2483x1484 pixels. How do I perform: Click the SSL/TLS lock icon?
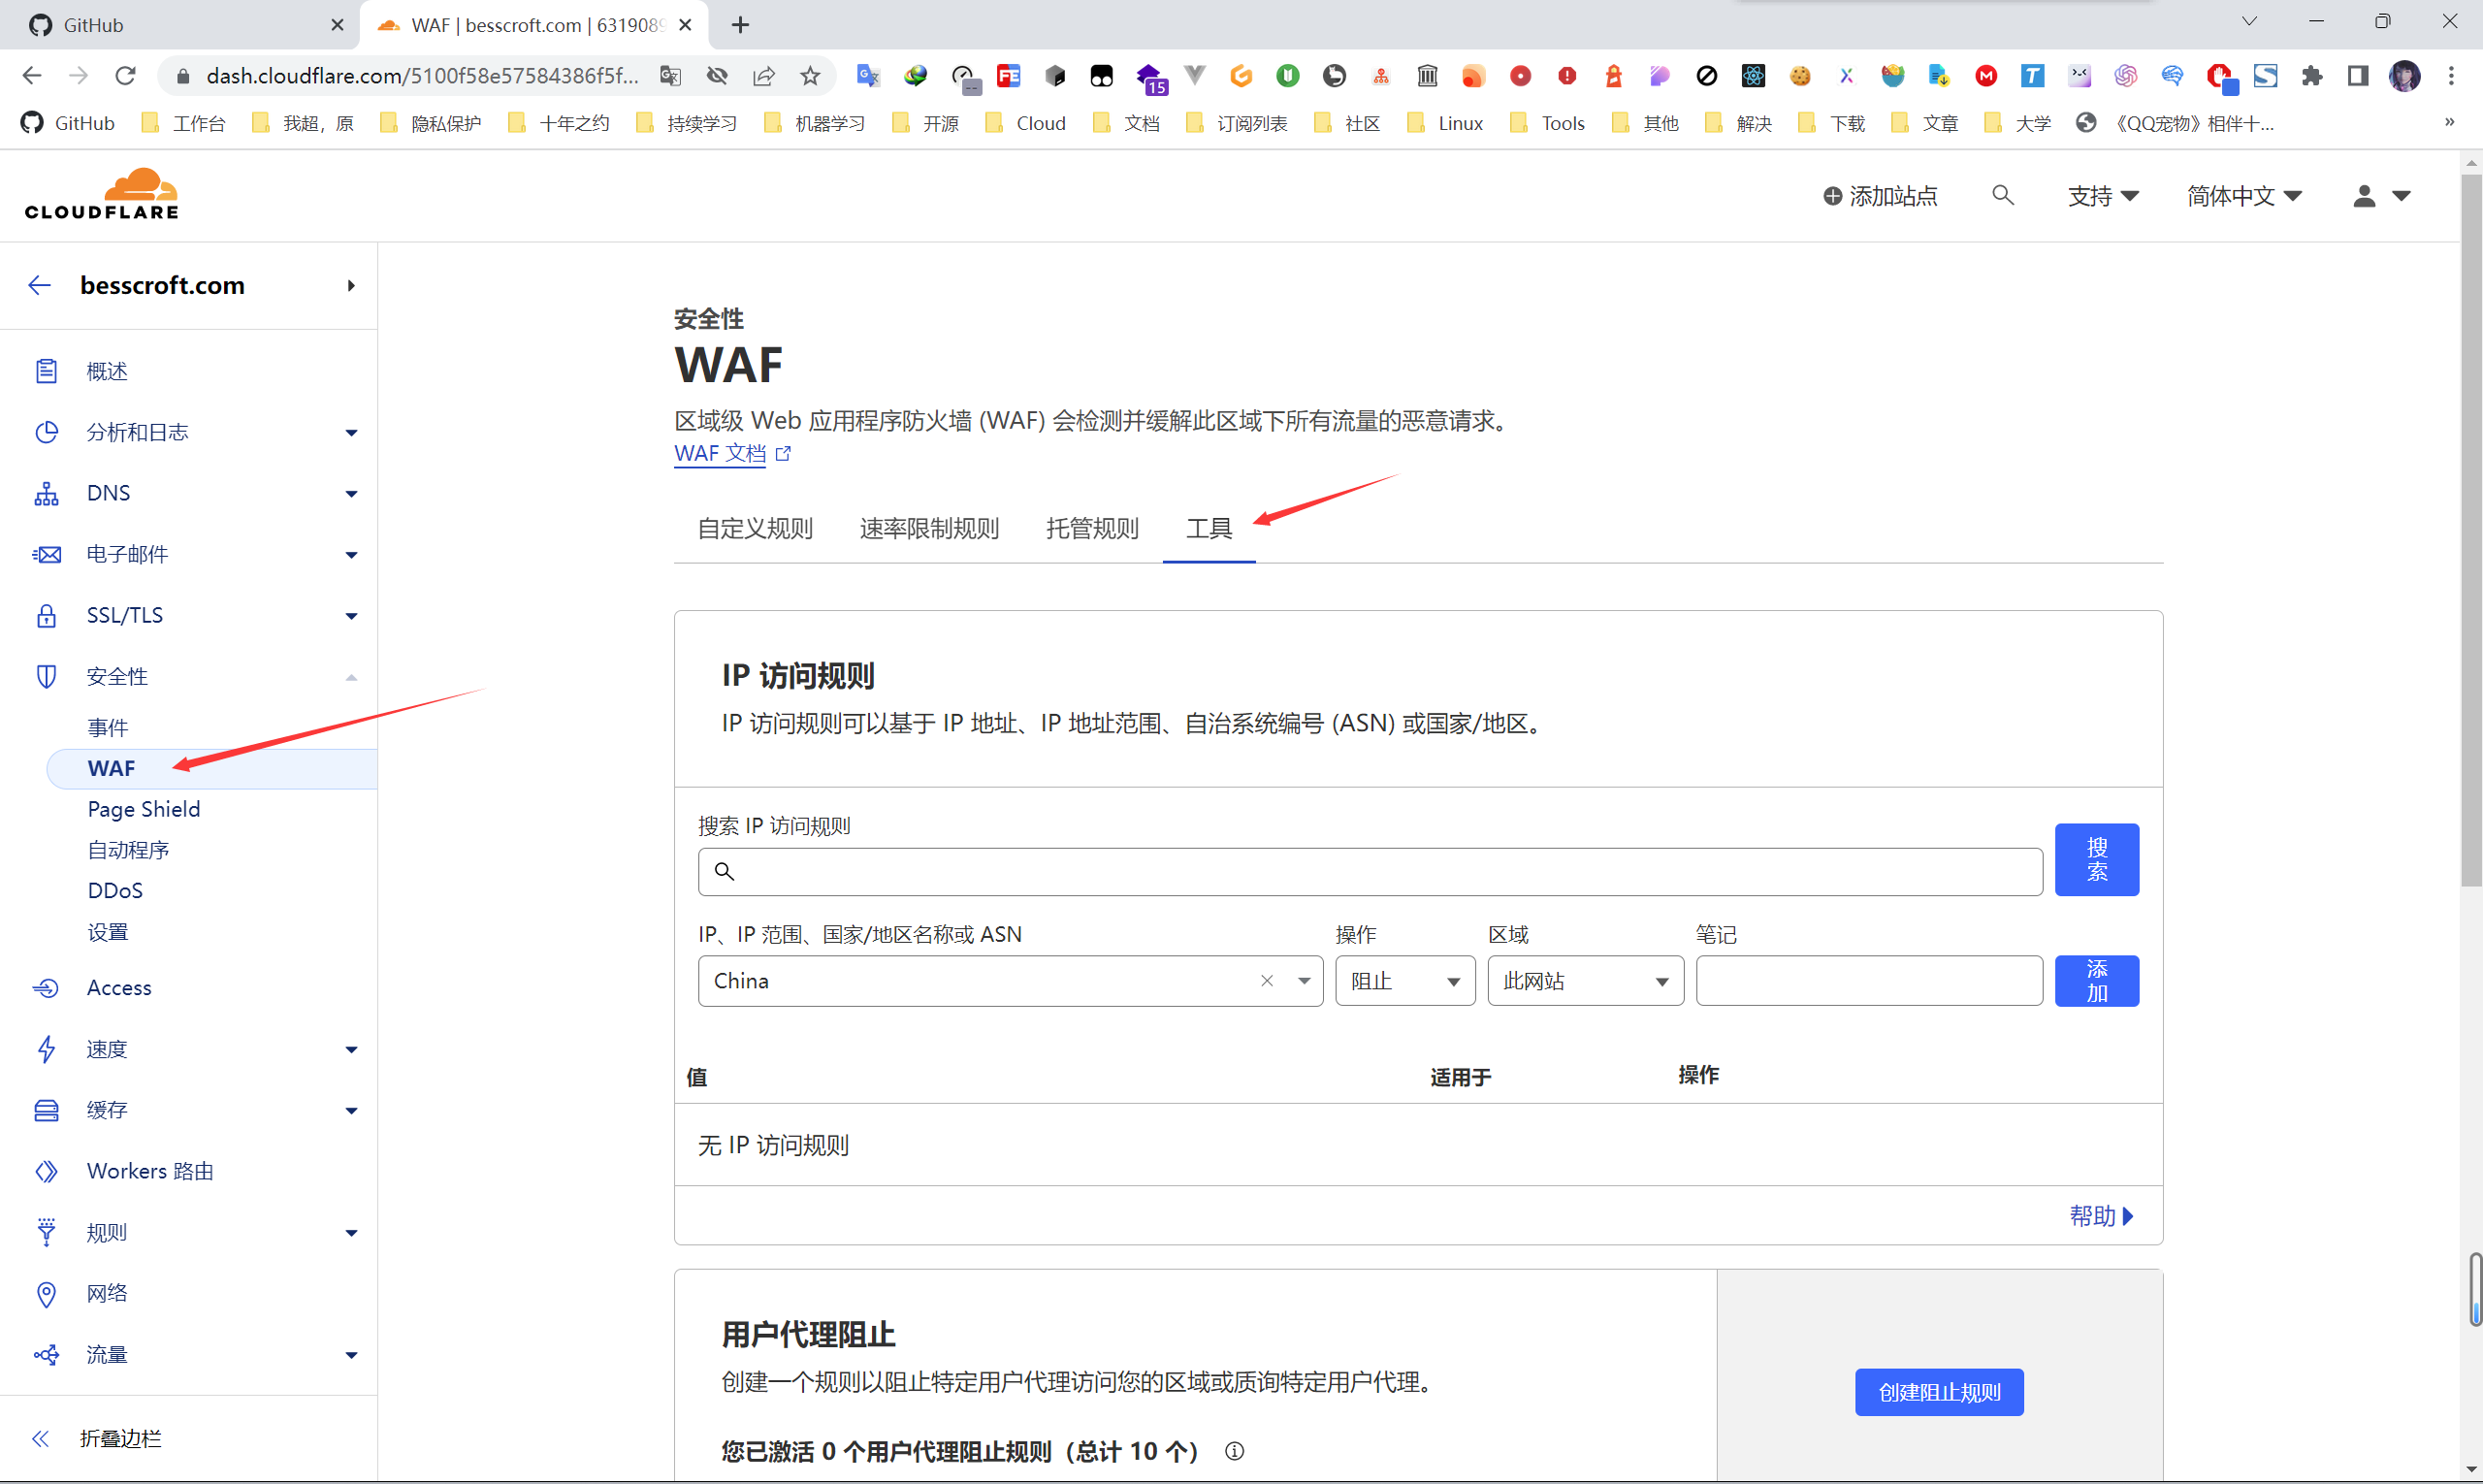[x=46, y=615]
